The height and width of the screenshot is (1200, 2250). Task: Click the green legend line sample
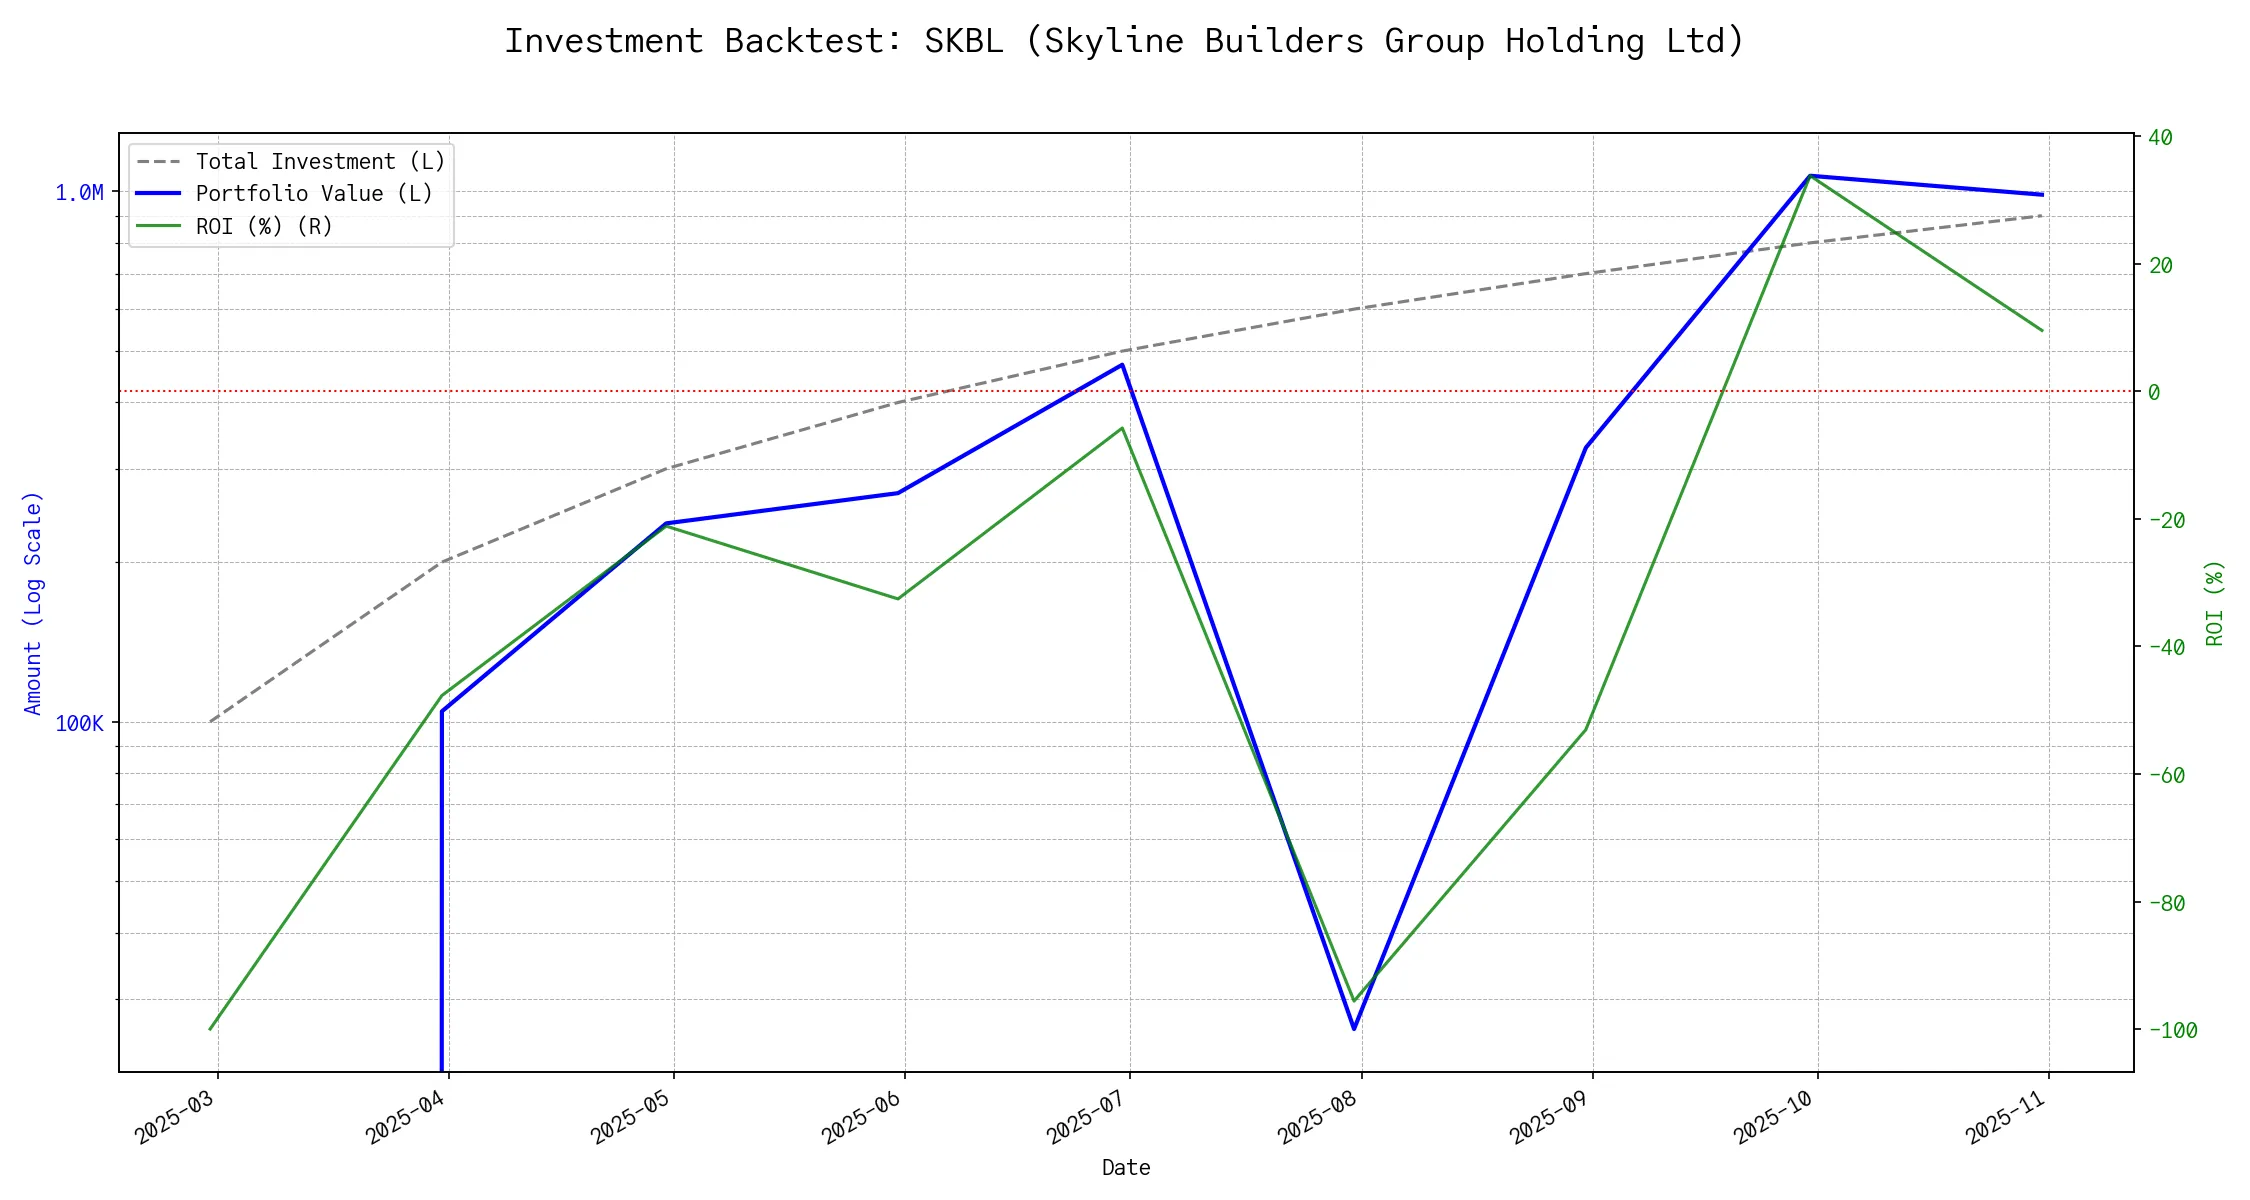[x=159, y=226]
